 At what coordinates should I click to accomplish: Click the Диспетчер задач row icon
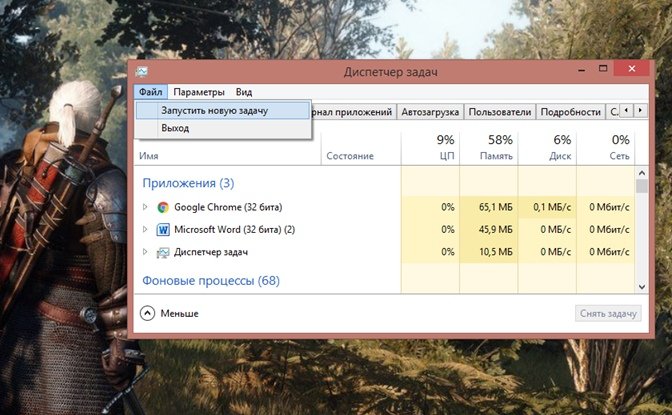pyautogui.click(x=163, y=253)
